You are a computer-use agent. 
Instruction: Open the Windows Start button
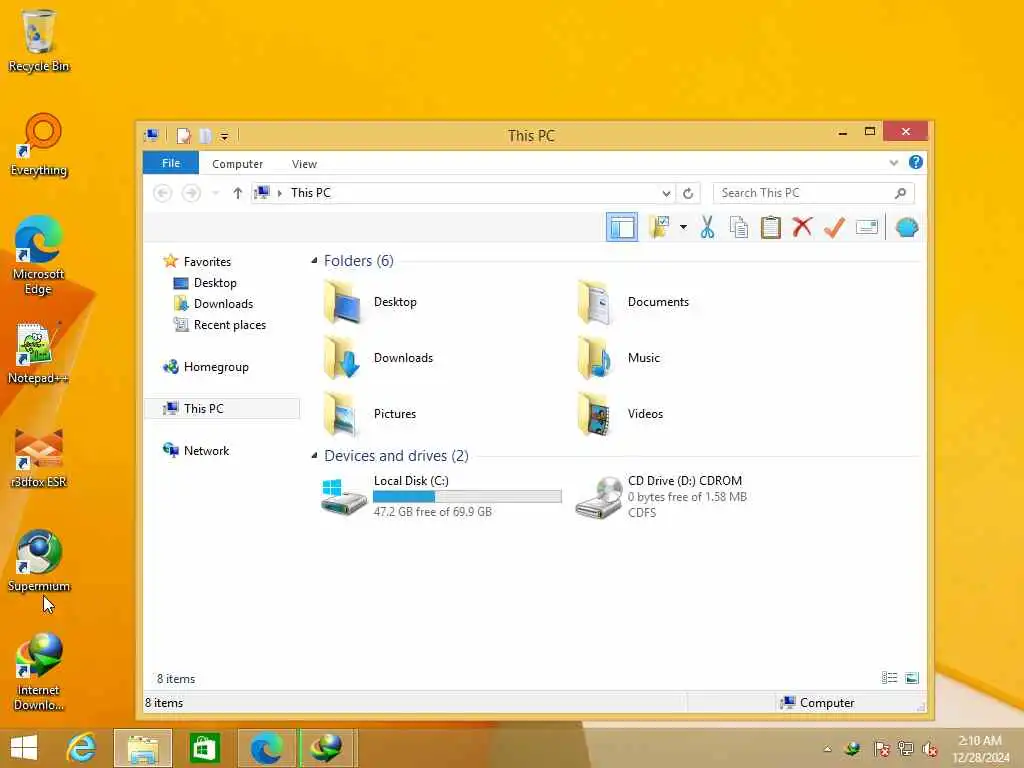click(x=24, y=748)
